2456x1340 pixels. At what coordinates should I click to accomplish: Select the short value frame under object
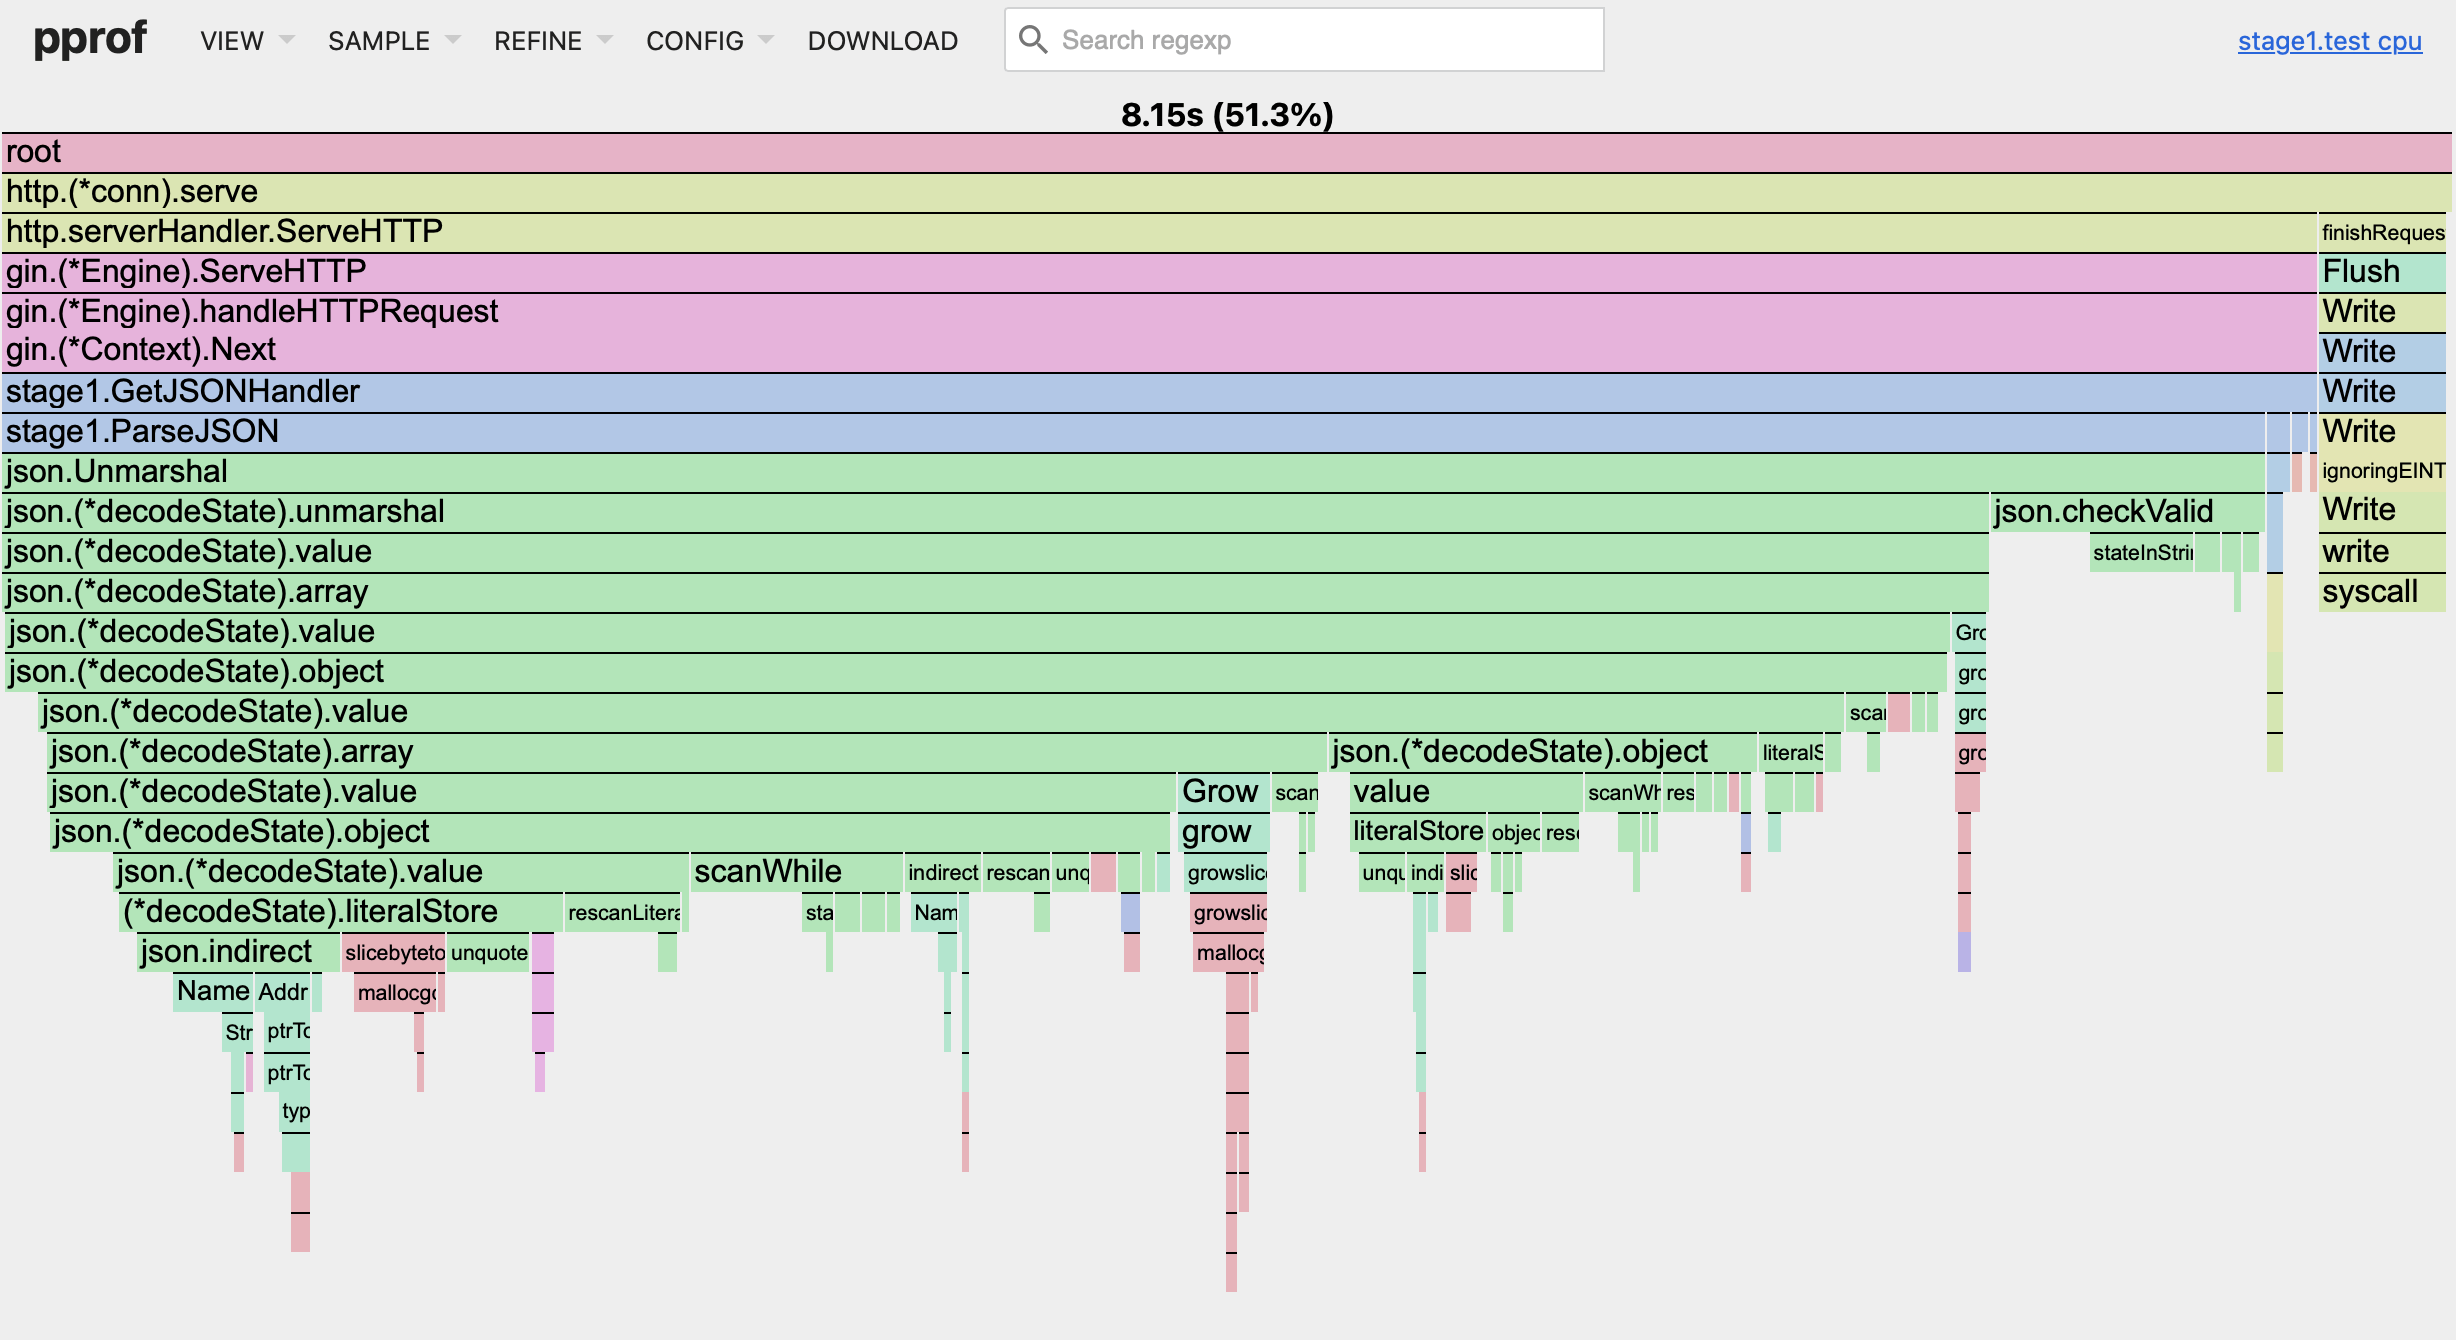pos(1466,793)
